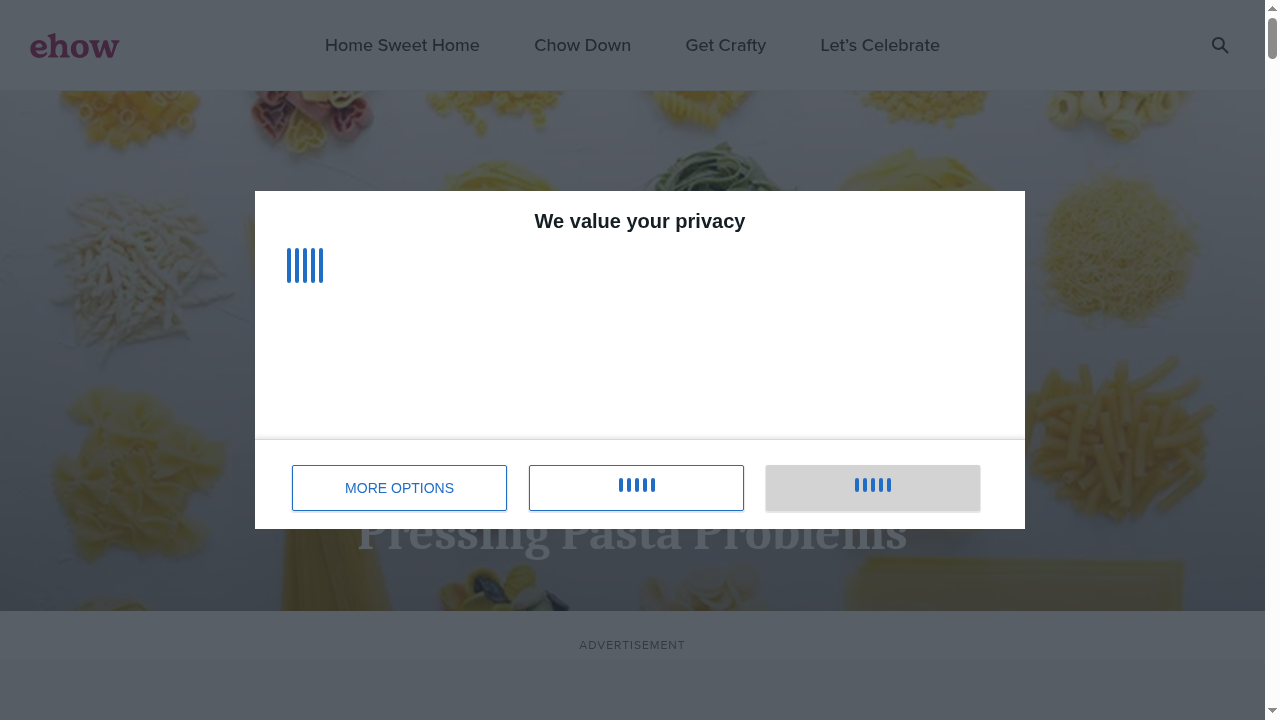Click the loading indicator in privacy dialog body
The width and height of the screenshot is (1280, 720).
(x=305, y=266)
